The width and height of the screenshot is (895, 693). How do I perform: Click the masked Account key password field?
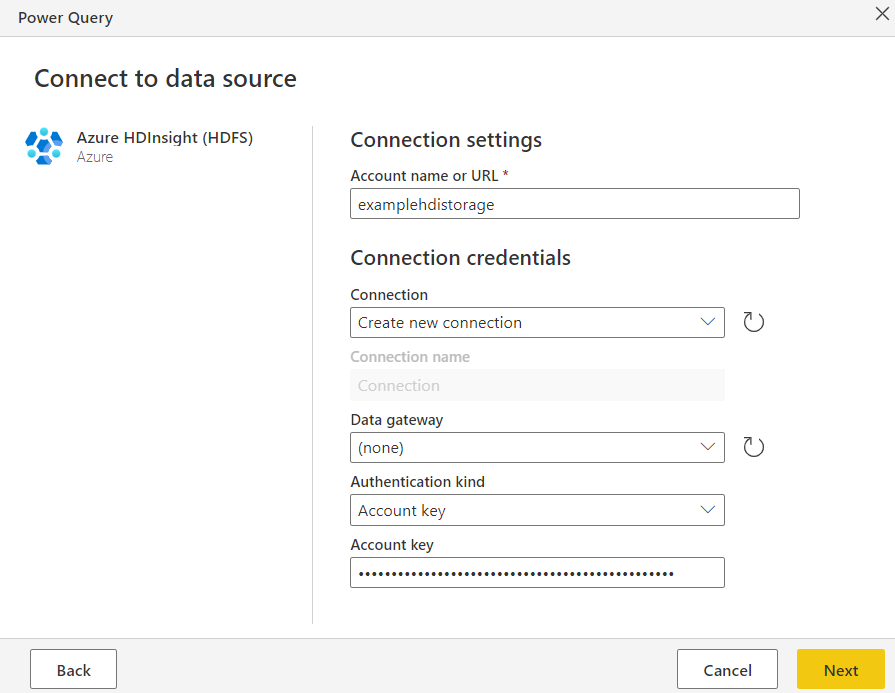537,573
